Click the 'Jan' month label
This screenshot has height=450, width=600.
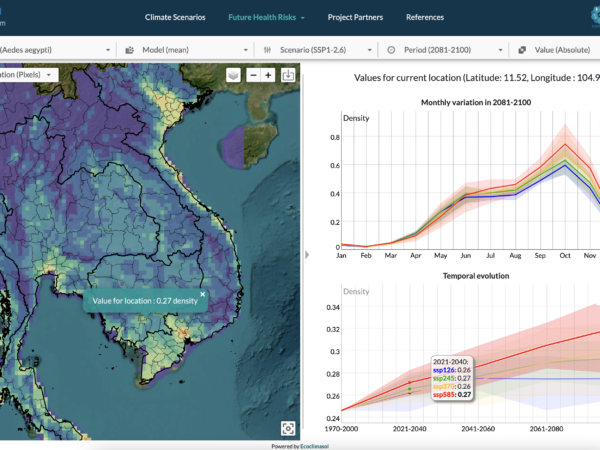pos(341,256)
